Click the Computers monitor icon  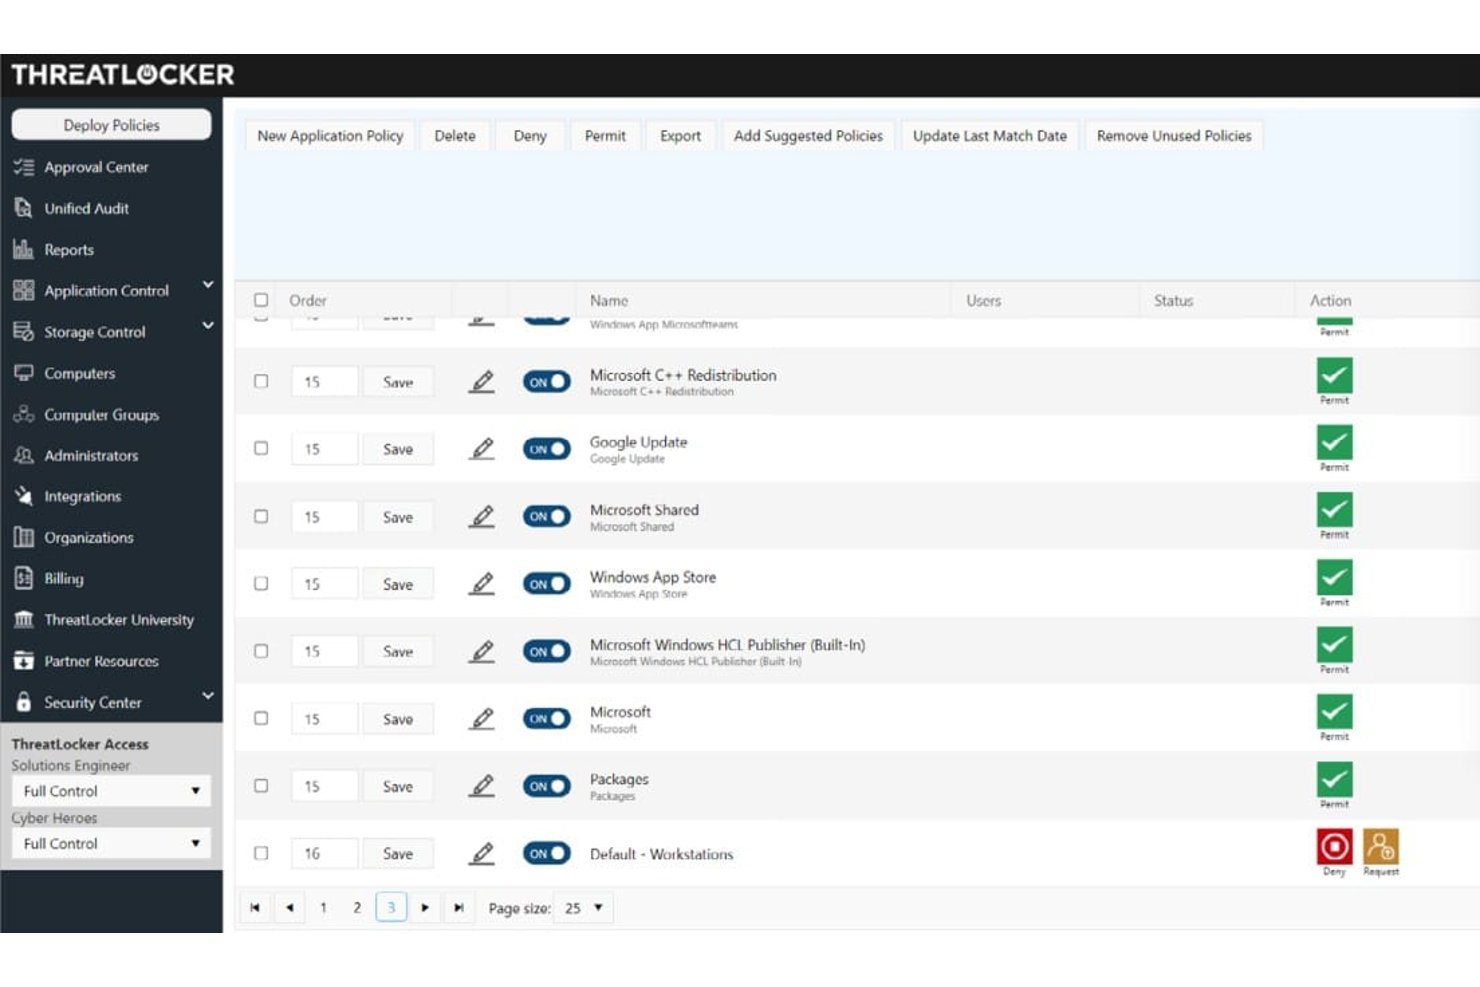point(24,373)
